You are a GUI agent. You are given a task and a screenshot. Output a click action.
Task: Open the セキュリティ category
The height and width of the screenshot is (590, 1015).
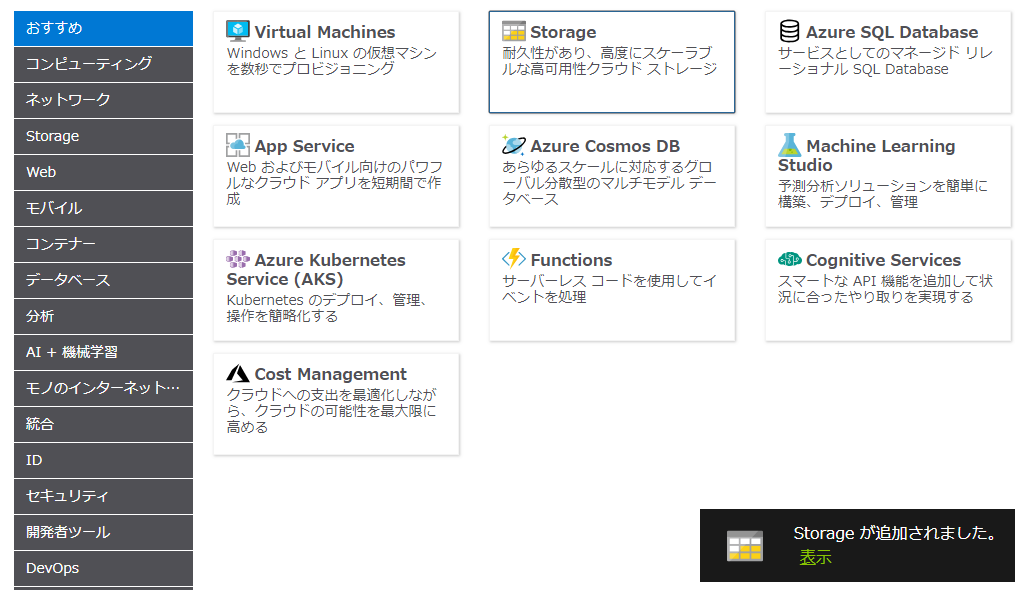pyautogui.click(x=104, y=496)
